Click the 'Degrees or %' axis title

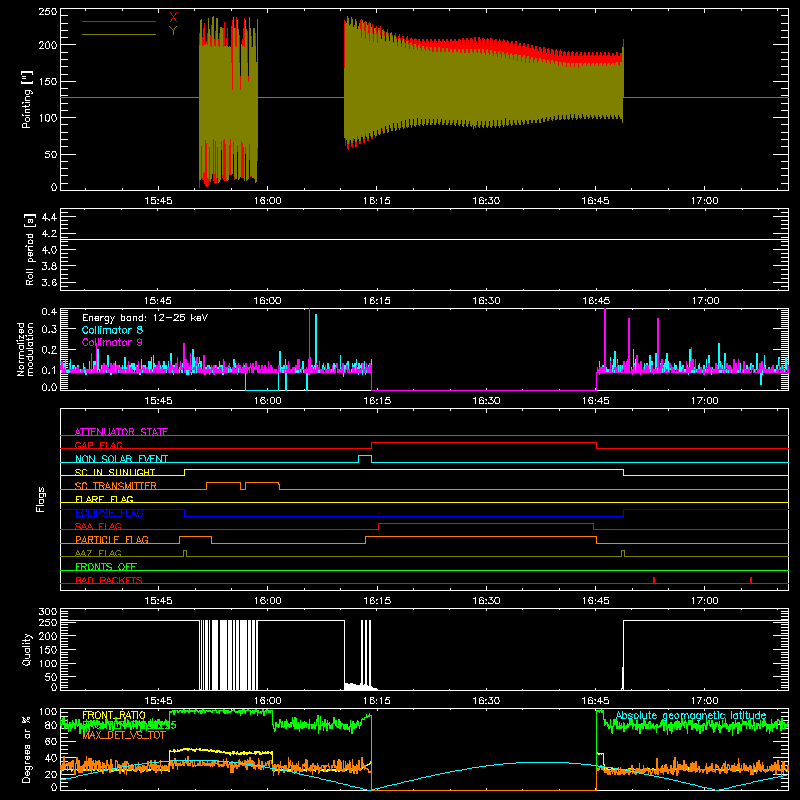26,749
